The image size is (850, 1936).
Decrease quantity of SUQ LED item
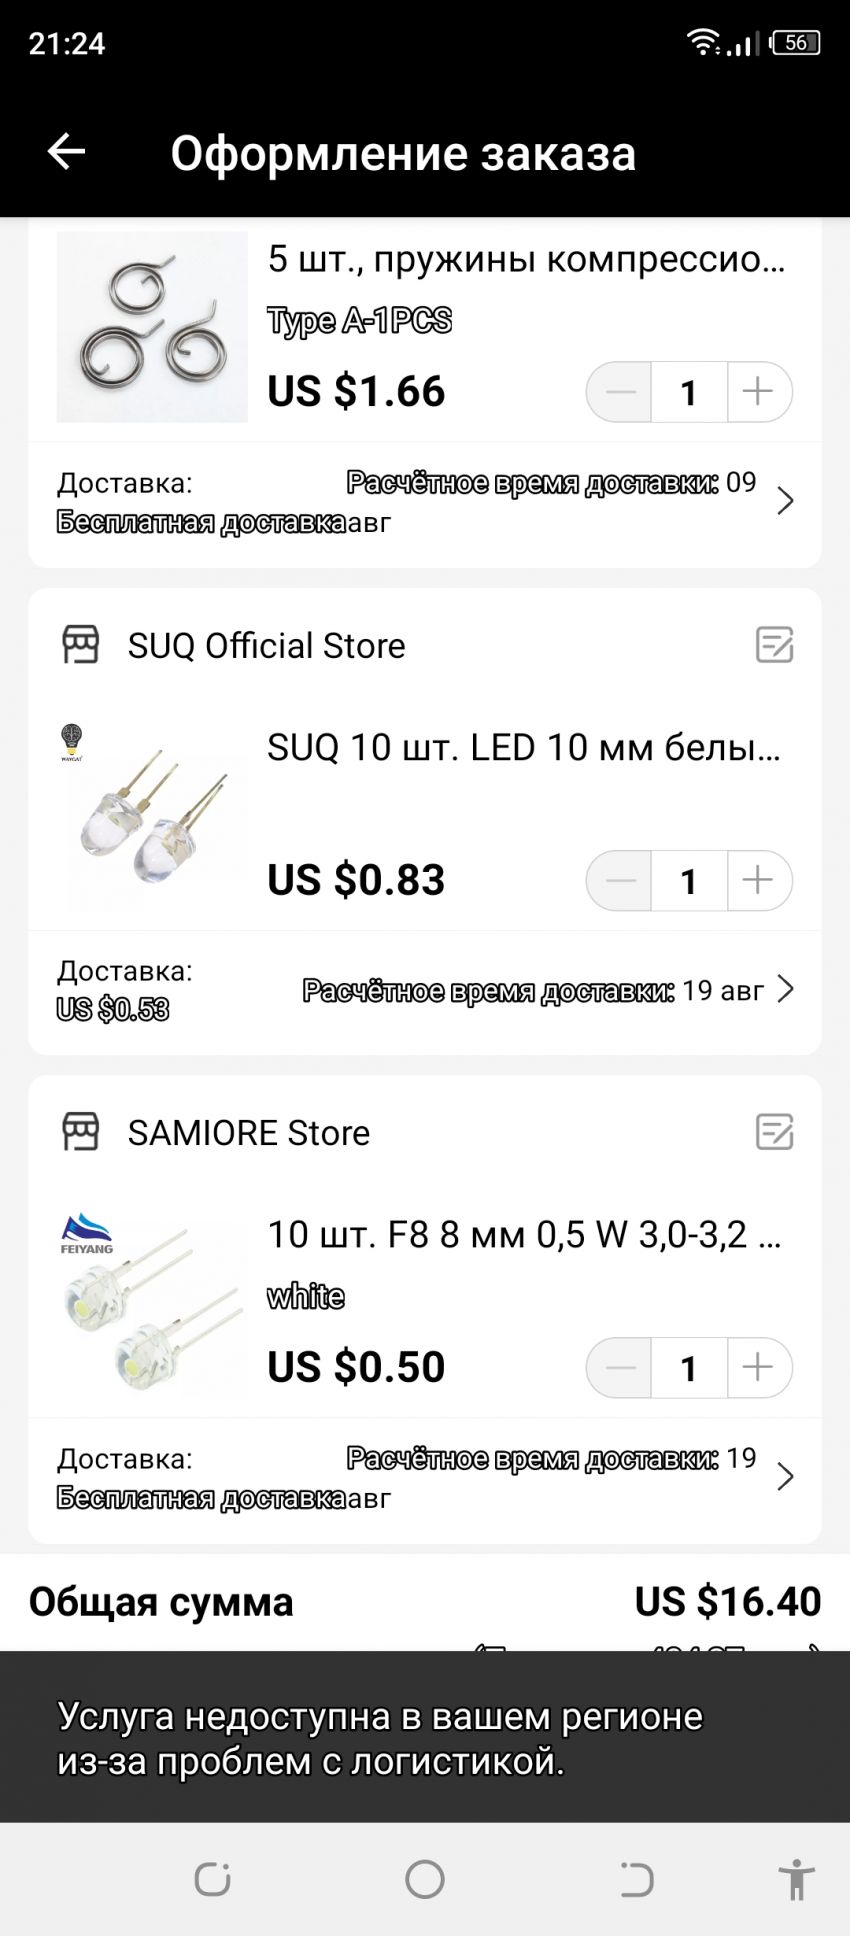[x=620, y=880]
